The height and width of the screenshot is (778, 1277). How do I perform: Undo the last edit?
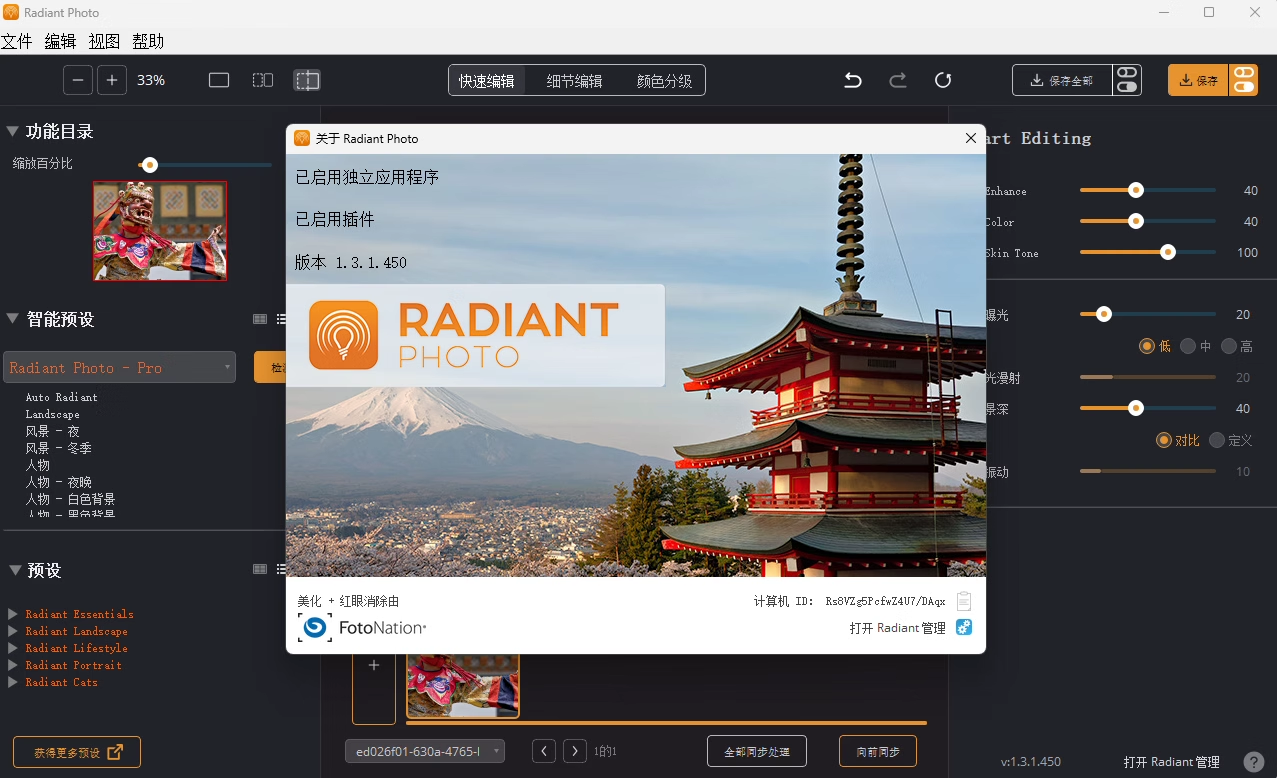[x=852, y=79]
